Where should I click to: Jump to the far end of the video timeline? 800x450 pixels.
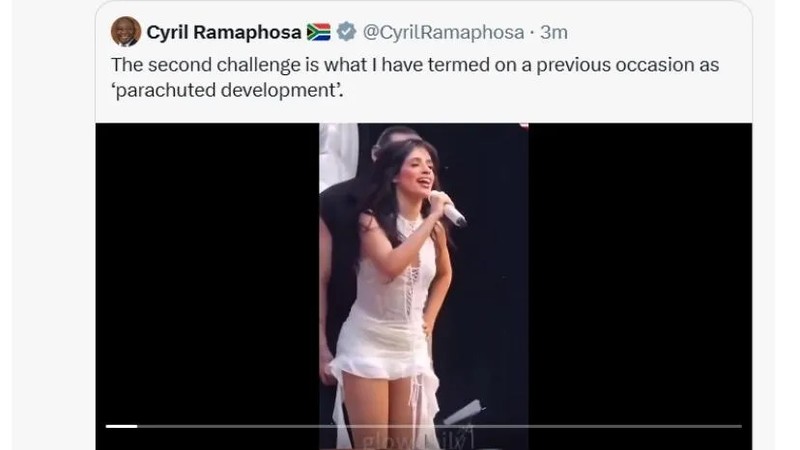tap(740, 426)
